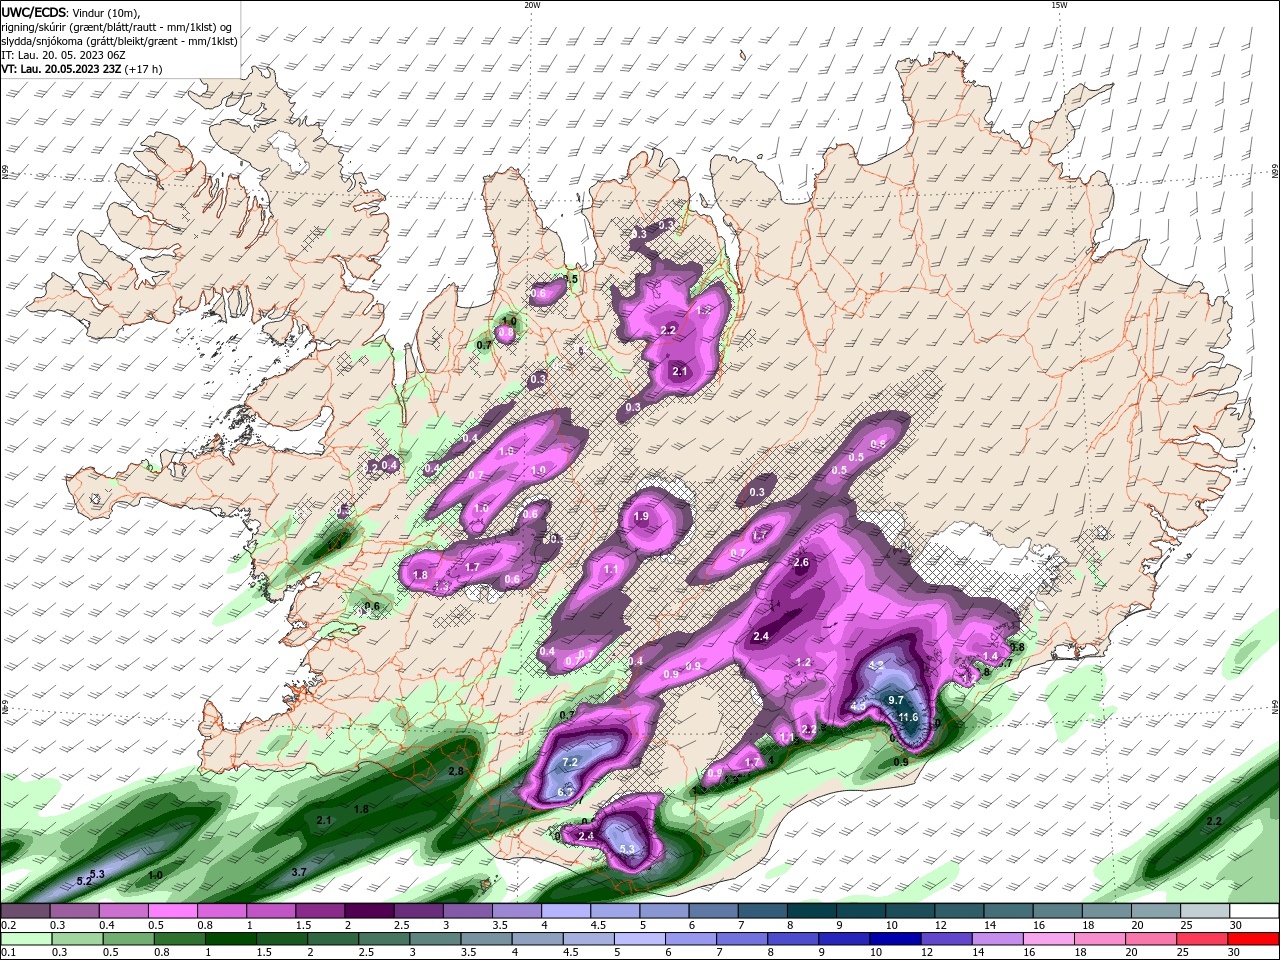Click the lavender 4 swatch in snow legend
This screenshot has width=1280, height=960.
pyautogui.click(x=566, y=911)
